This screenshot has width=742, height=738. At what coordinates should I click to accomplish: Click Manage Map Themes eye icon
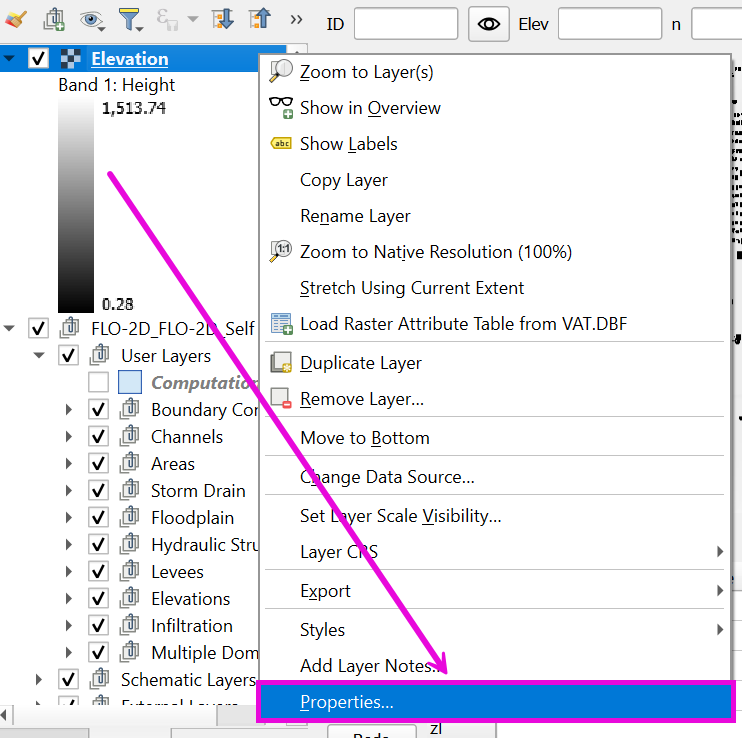pos(92,19)
